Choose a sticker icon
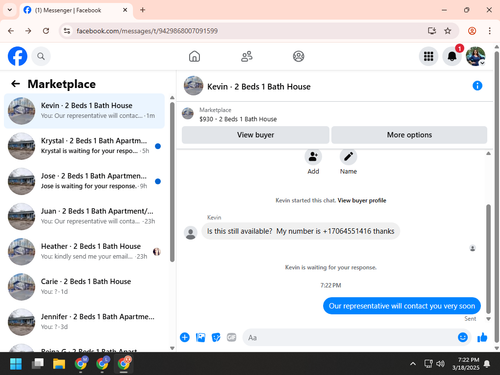The height and width of the screenshot is (375, 500). (216, 337)
